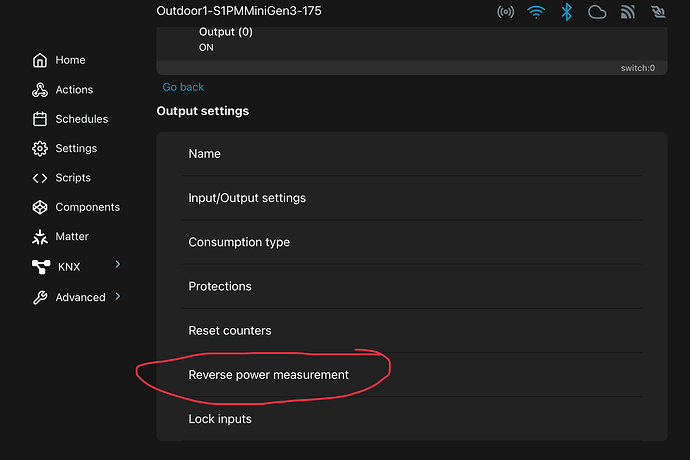Open the Scripts code-brackets icon
Screen dimensions: 690x460
click(x=40, y=178)
